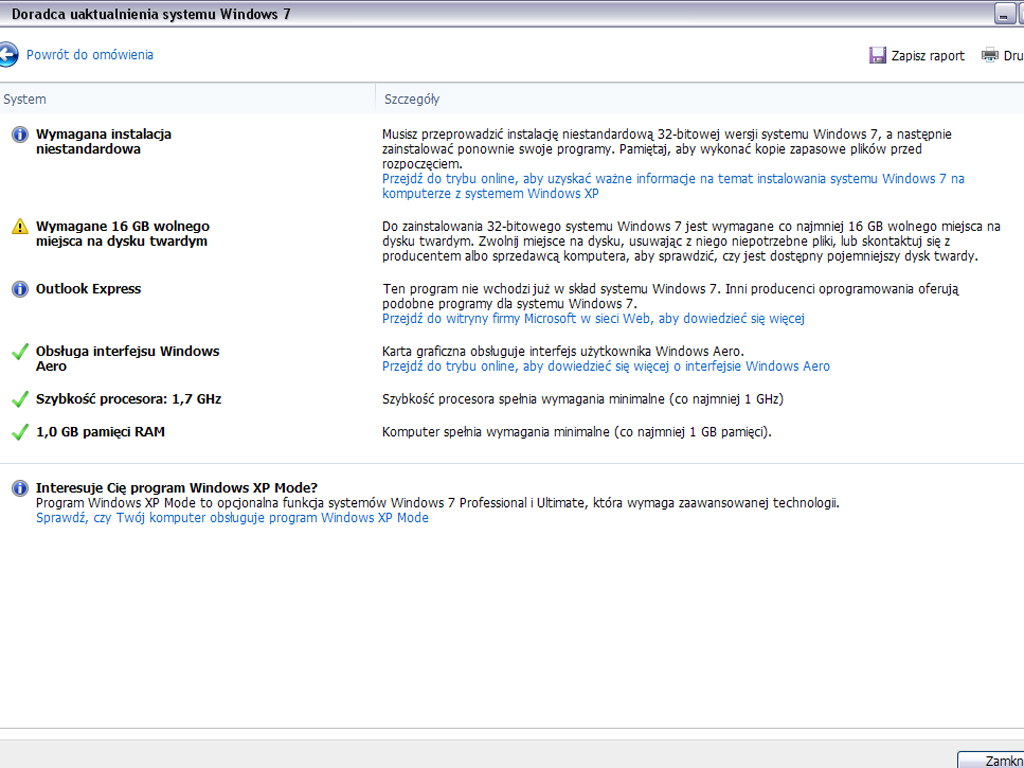Image resolution: width=1024 pixels, height=768 pixels.
Task: Click the floppy disk save report icon
Action: 877,56
